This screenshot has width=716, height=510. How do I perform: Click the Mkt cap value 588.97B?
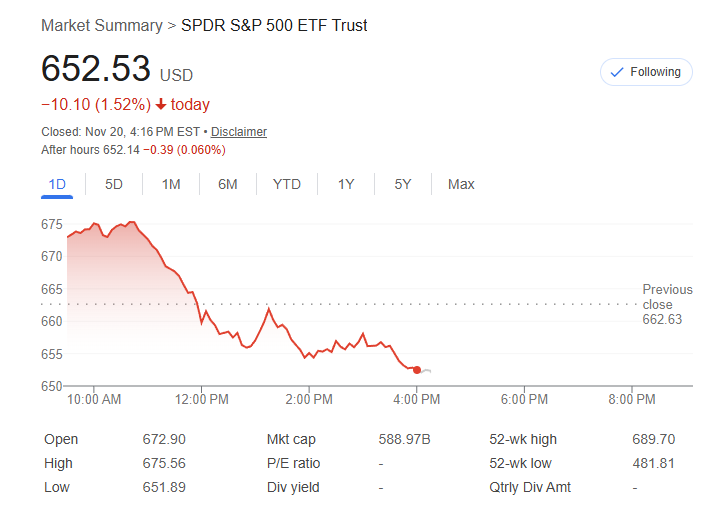[x=405, y=439]
